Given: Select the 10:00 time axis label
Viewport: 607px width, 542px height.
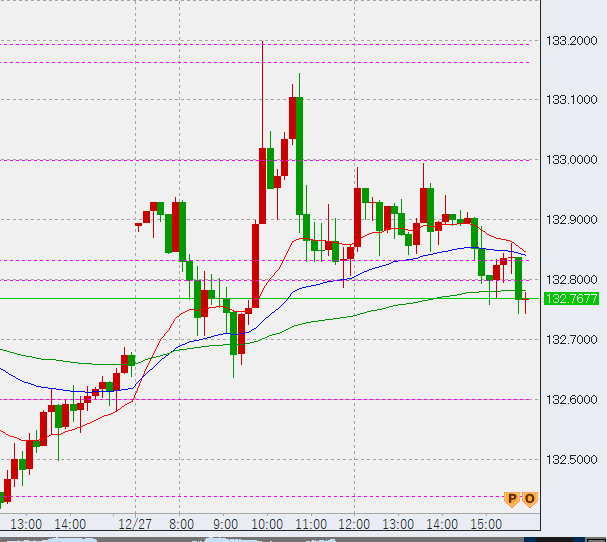Looking at the screenshot, I should tap(266, 523).
